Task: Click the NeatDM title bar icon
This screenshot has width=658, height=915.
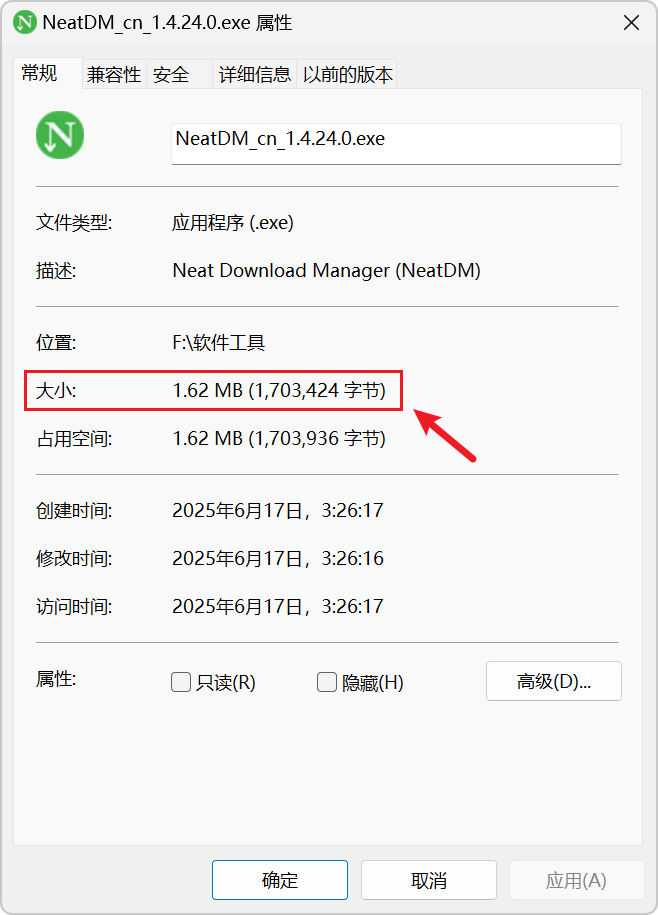Action: pyautogui.click(x=25, y=23)
